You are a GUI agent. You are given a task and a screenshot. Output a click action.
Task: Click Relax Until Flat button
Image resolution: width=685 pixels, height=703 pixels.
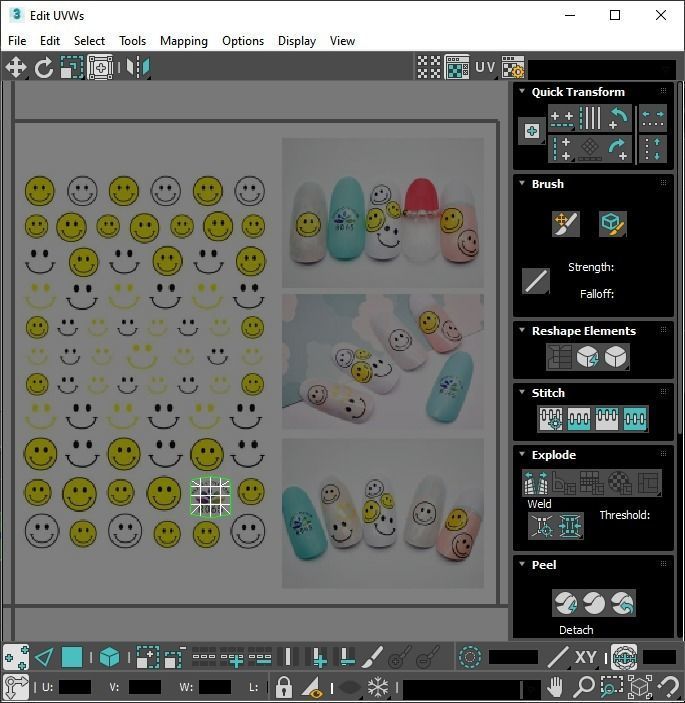(587, 357)
